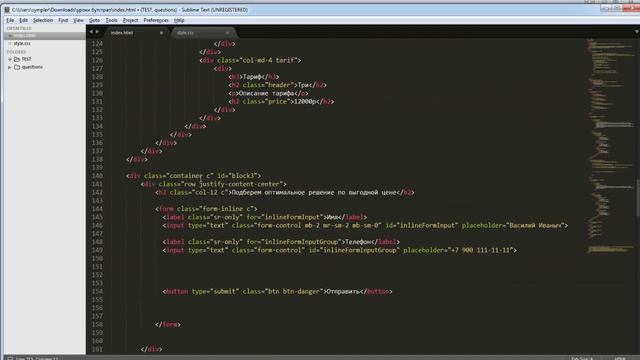This screenshot has width=640, height=360.
Task: Open the Tab Size status bar selector
Action: point(582,358)
